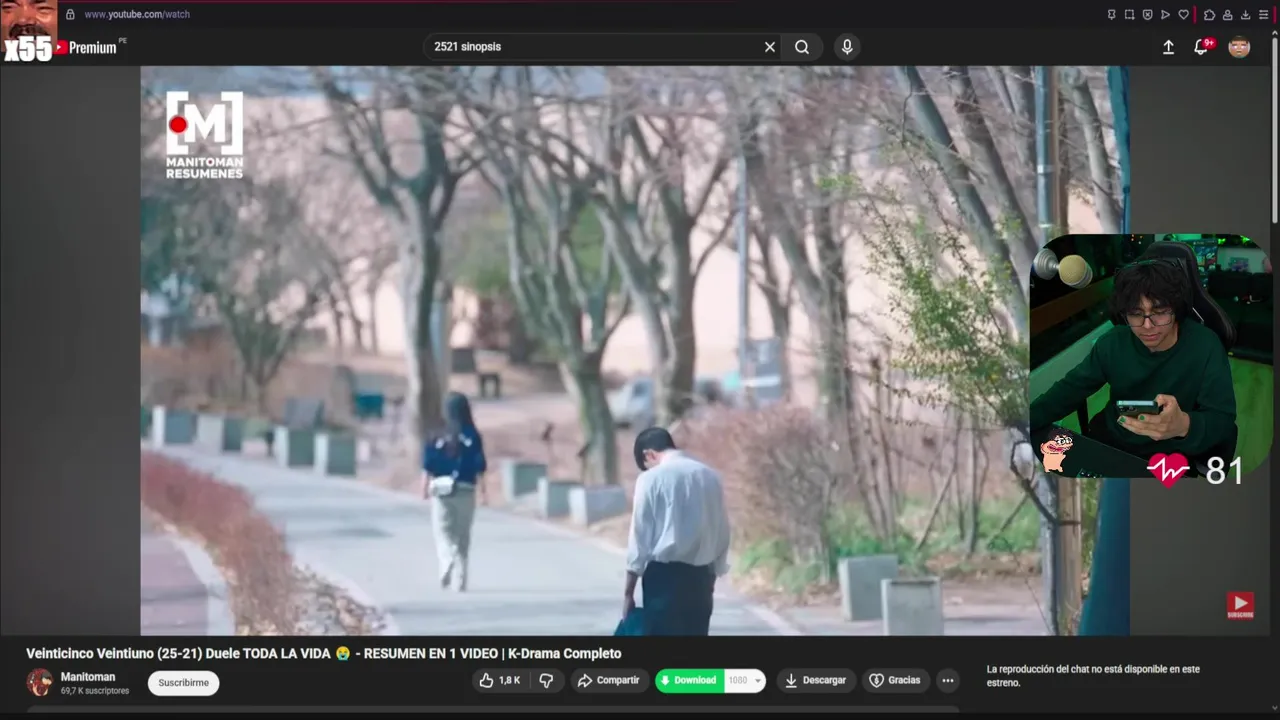Image resolution: width=1280 pixels, height=720 pixels.
Task: Open the account avatar menu
Action: (x=1239, y=47)
